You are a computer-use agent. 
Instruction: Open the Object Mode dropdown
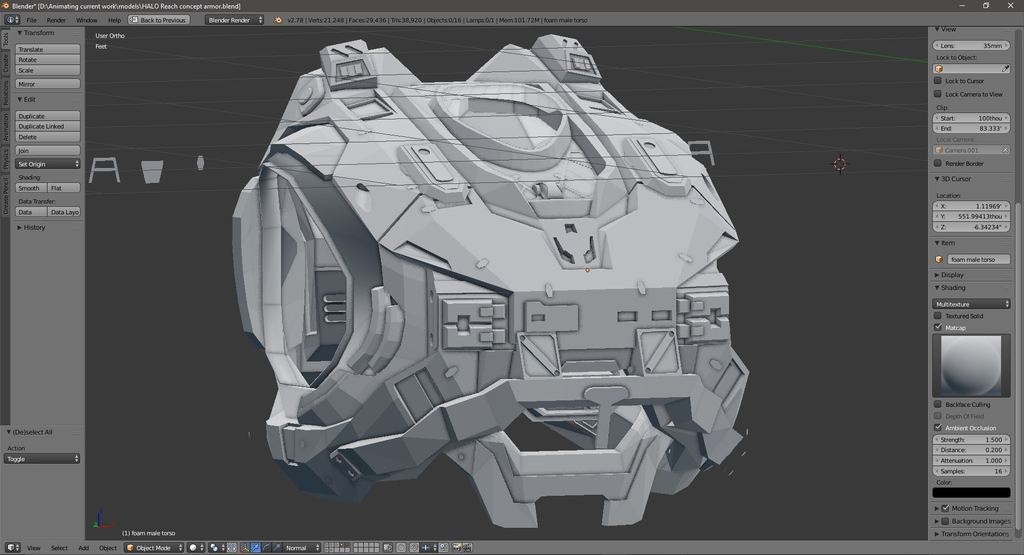click(153, 547)
